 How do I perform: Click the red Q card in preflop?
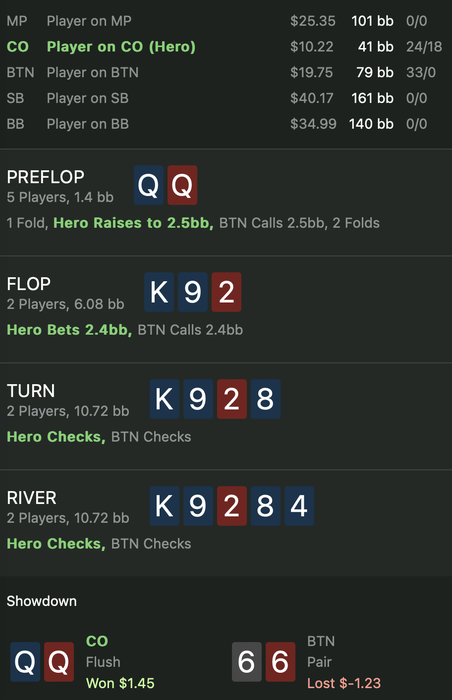click(182, 185)
